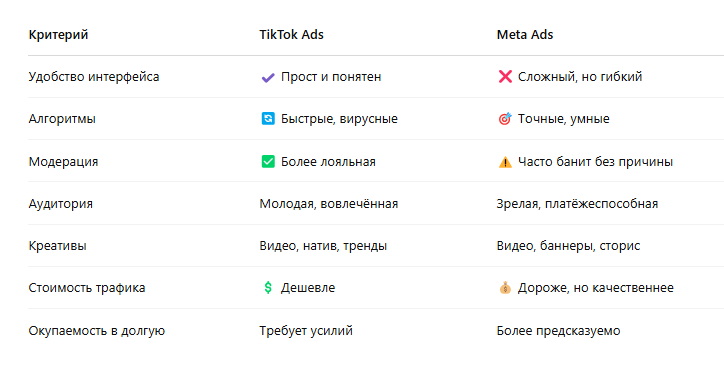Click the green dollar sign beside Дешевле

(x=268, y=288)
